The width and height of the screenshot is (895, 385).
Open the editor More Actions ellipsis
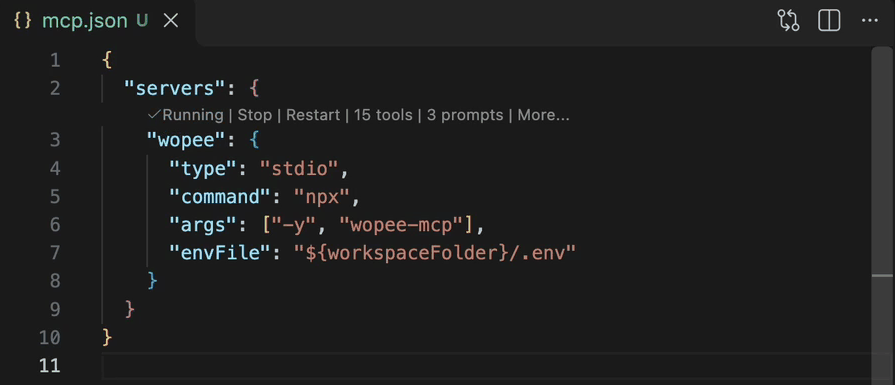pos(869,21)
